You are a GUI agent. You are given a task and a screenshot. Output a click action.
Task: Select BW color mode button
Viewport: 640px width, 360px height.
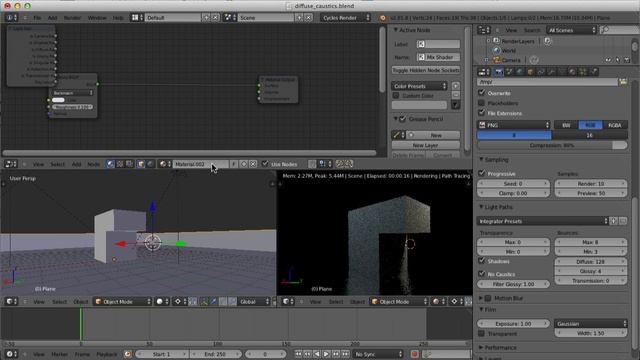pyautogui.click(x=566, y=125)
